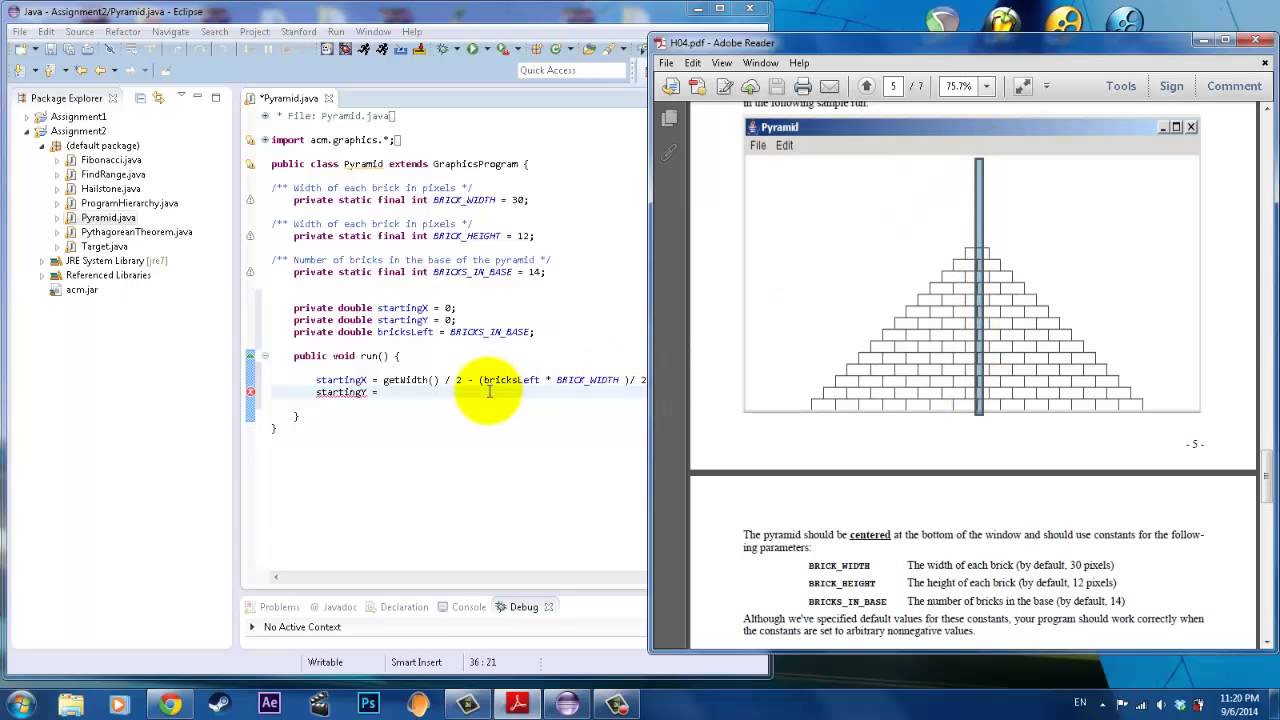Screen dimensions: 1280x720
Task: Click the attachments paperclip icon in Reader sidebar
Action: [669, 153]
